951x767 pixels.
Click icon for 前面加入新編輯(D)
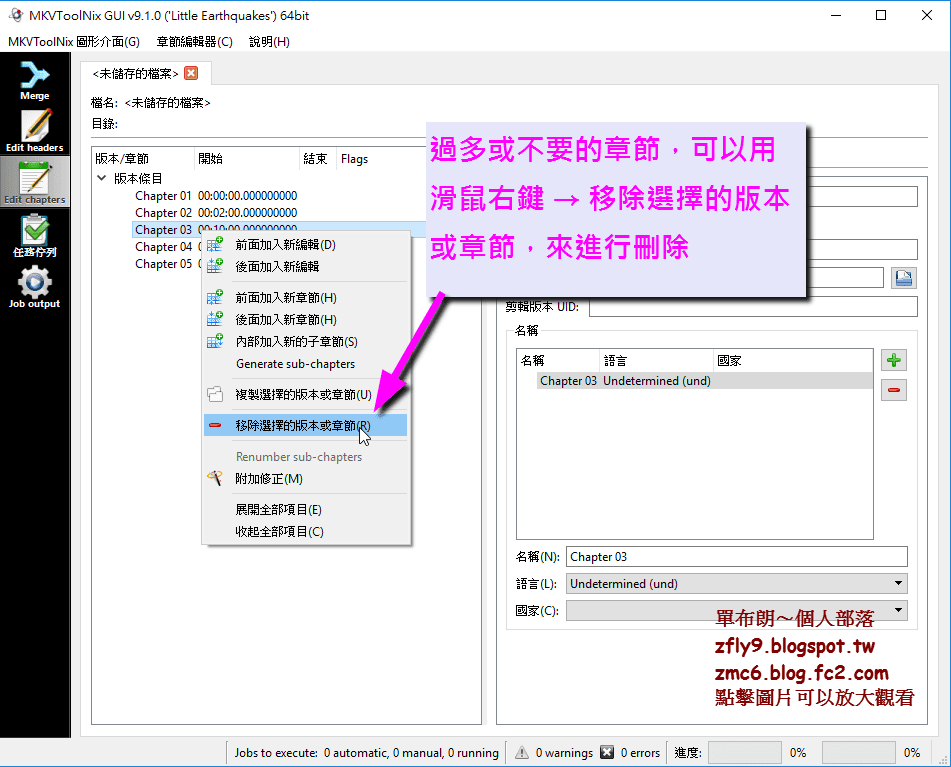tap(215, 244)
